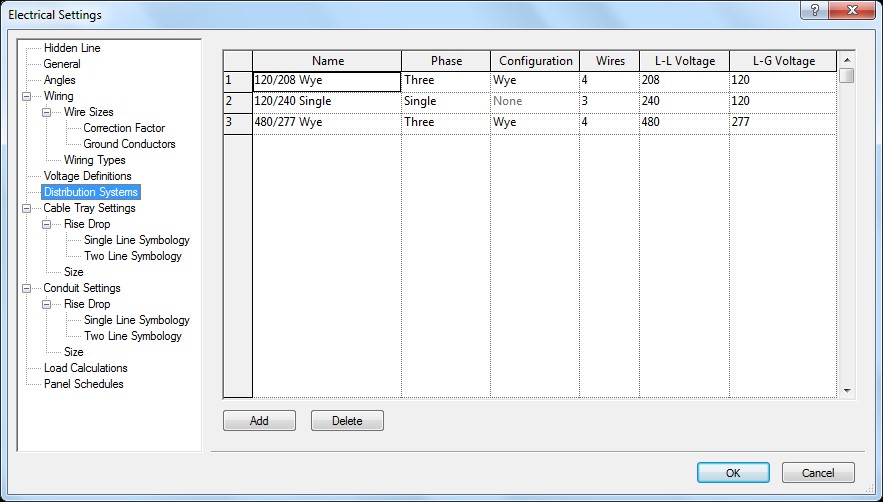883x502 pixels.
Task: Collapse Rise Drop under Cable Tray Settings
Action: (x=47, y=224)
